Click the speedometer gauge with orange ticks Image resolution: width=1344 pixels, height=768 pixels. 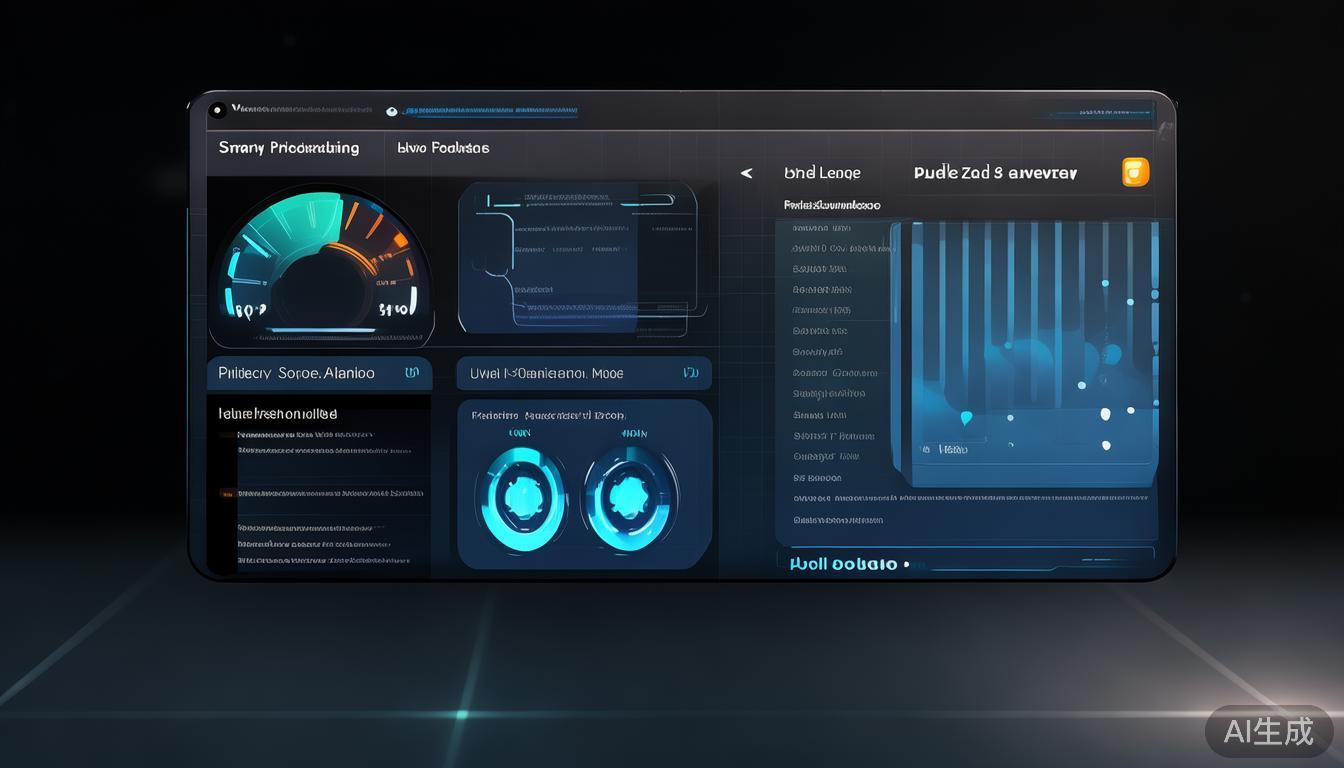tap(320, 265)
